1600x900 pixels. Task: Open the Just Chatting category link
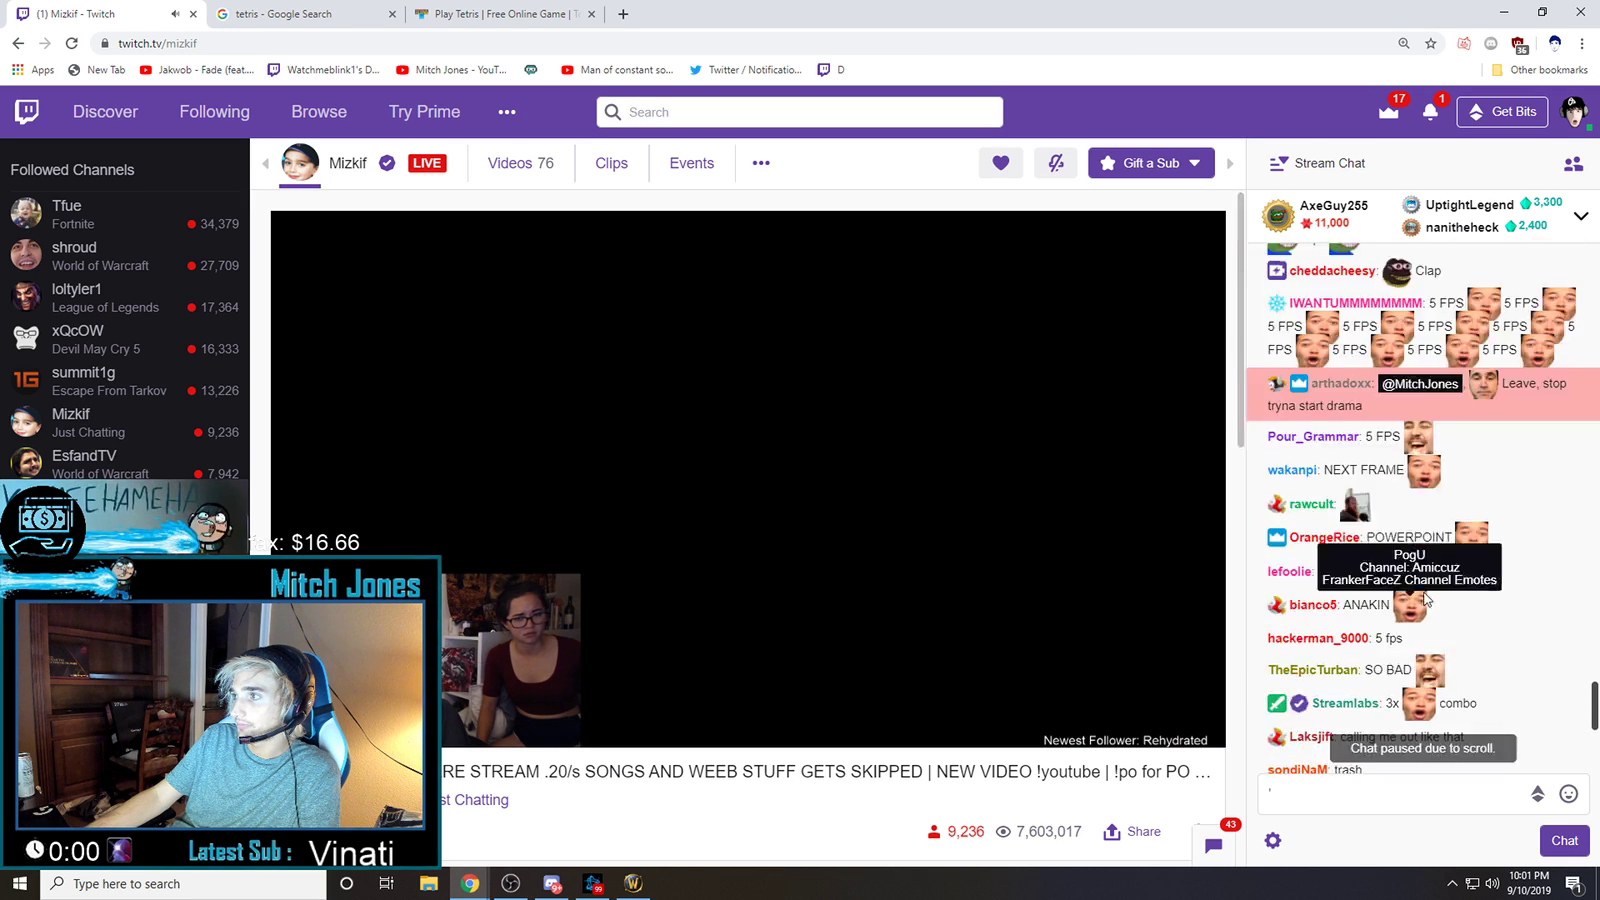pos(476,800)
